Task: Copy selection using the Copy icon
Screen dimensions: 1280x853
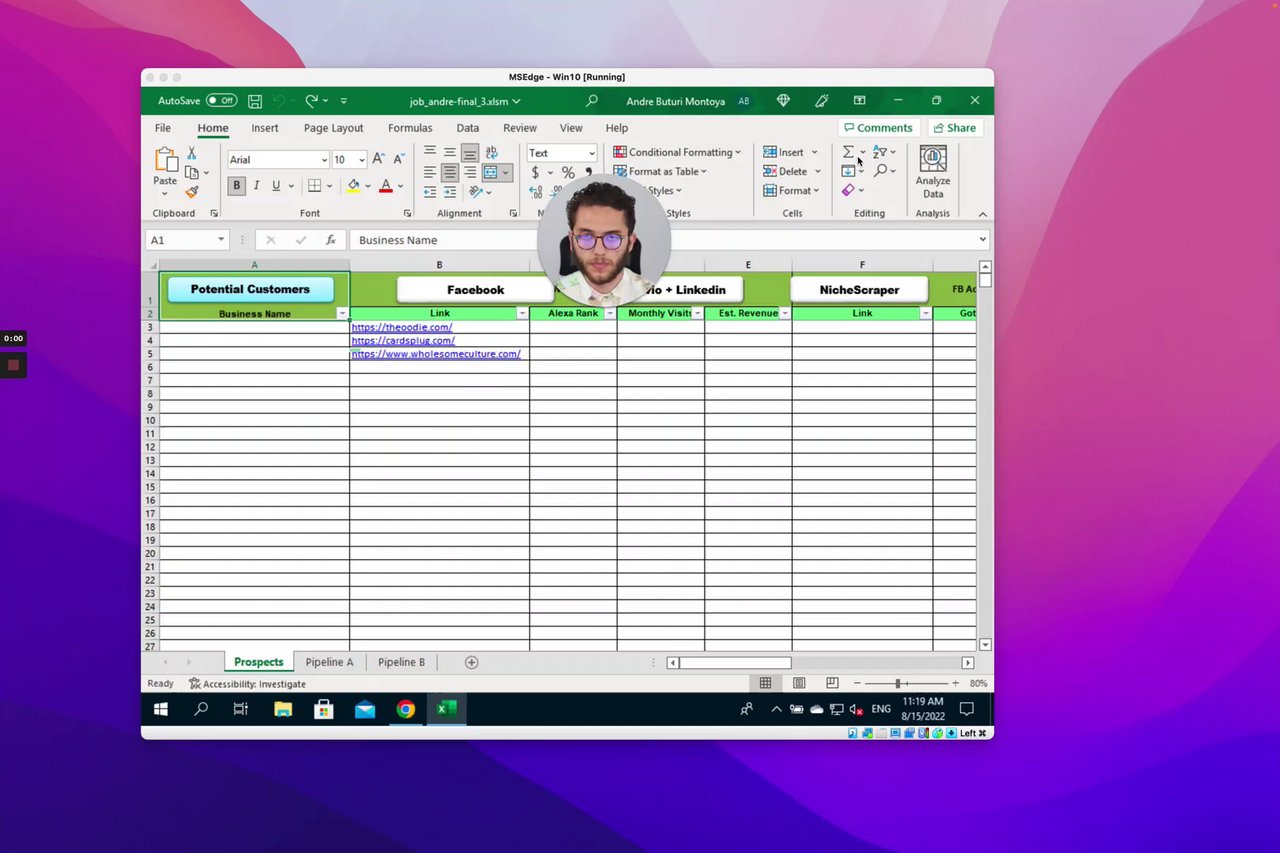Action: (192, 172)
